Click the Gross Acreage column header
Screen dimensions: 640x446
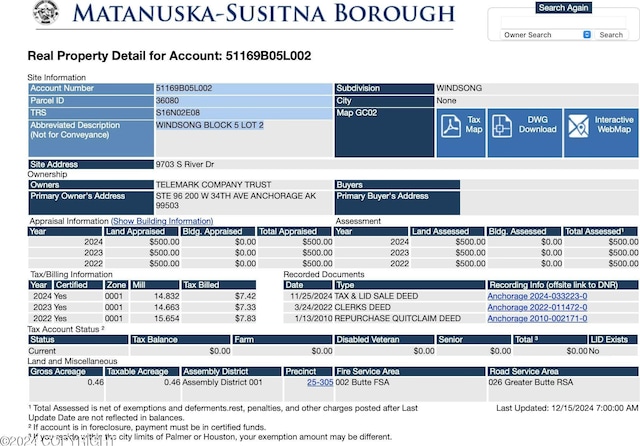pyautogui.click(x=66, y=371)
